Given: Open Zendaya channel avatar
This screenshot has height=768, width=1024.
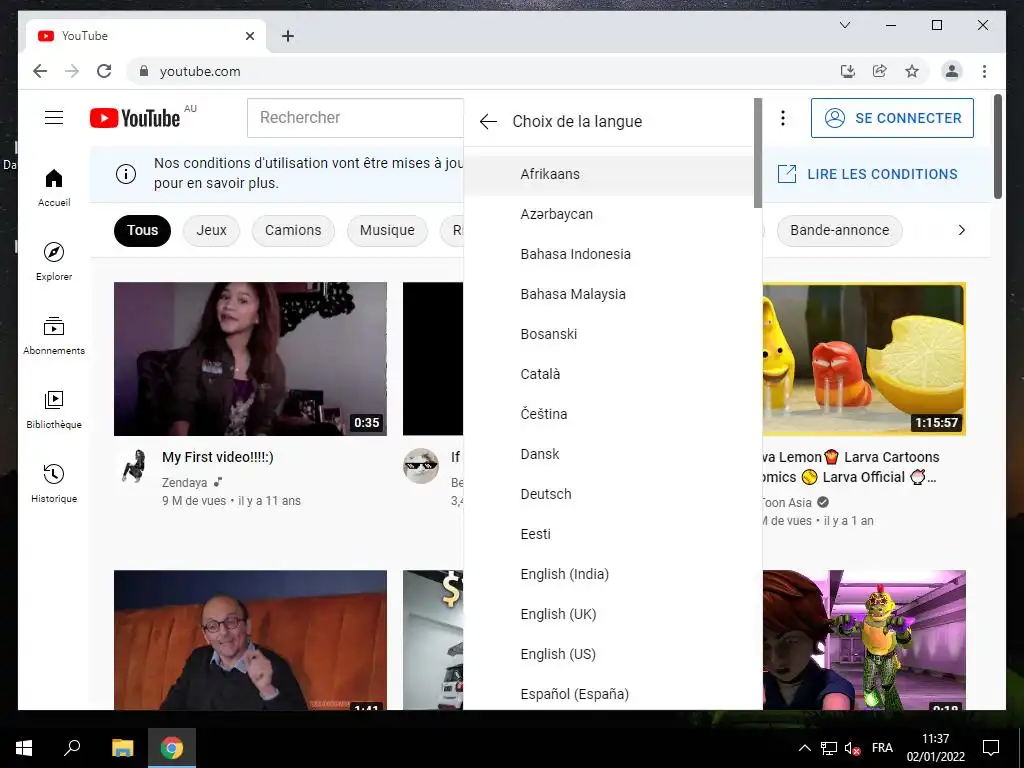Looking at the screenshot, I should (135, 466).
